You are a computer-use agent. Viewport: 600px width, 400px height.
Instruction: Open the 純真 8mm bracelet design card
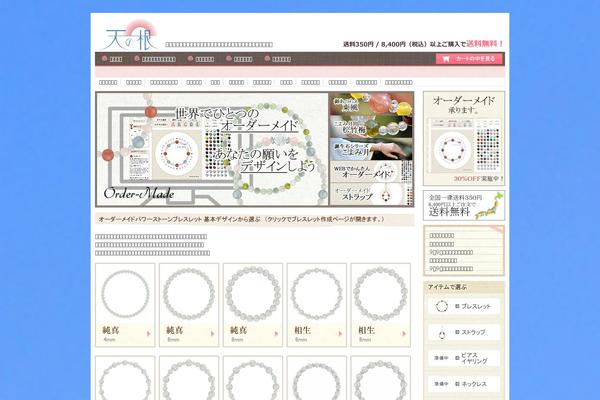click(253, 305)
